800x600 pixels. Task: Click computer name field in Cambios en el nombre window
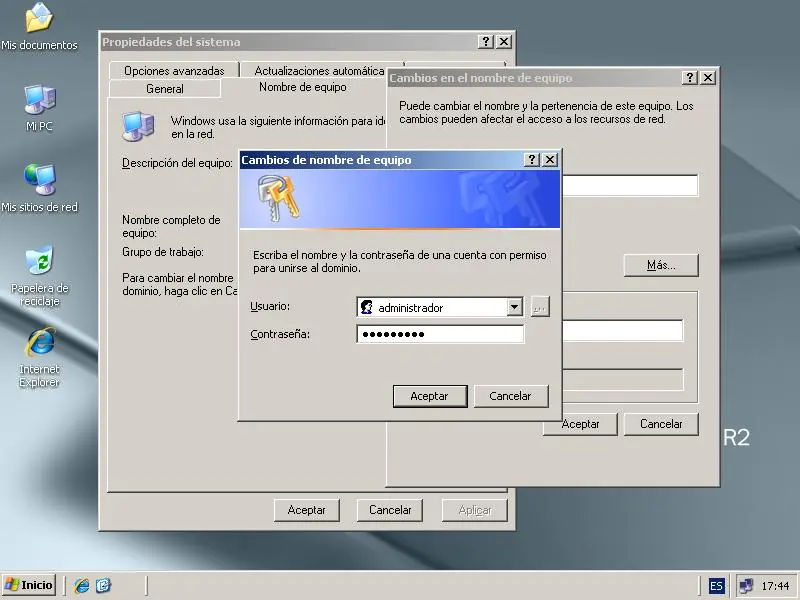click(630, 185)
